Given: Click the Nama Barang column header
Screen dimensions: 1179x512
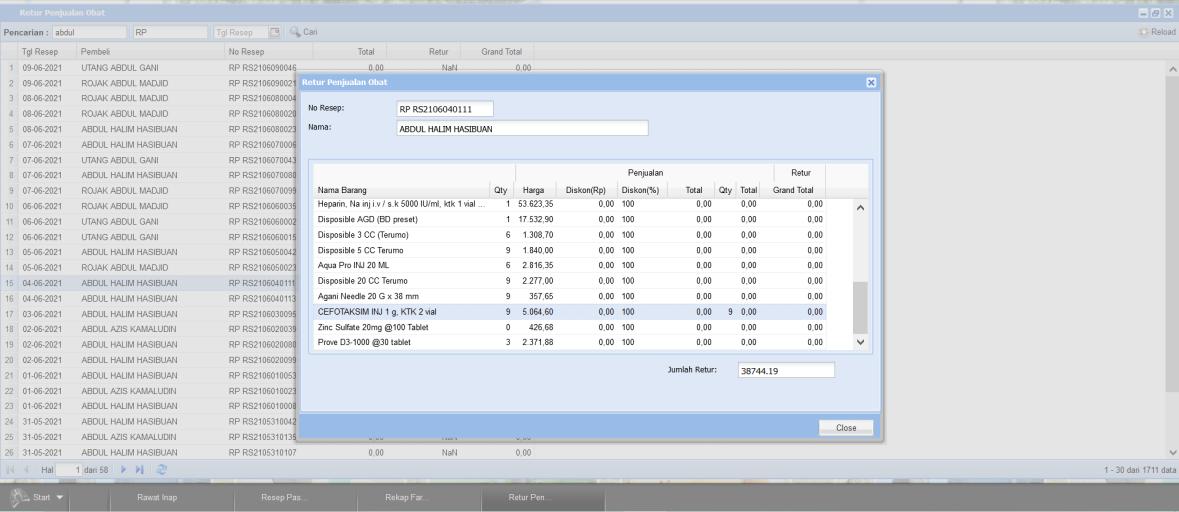Looking at the screenshot, I should point(402,190).
